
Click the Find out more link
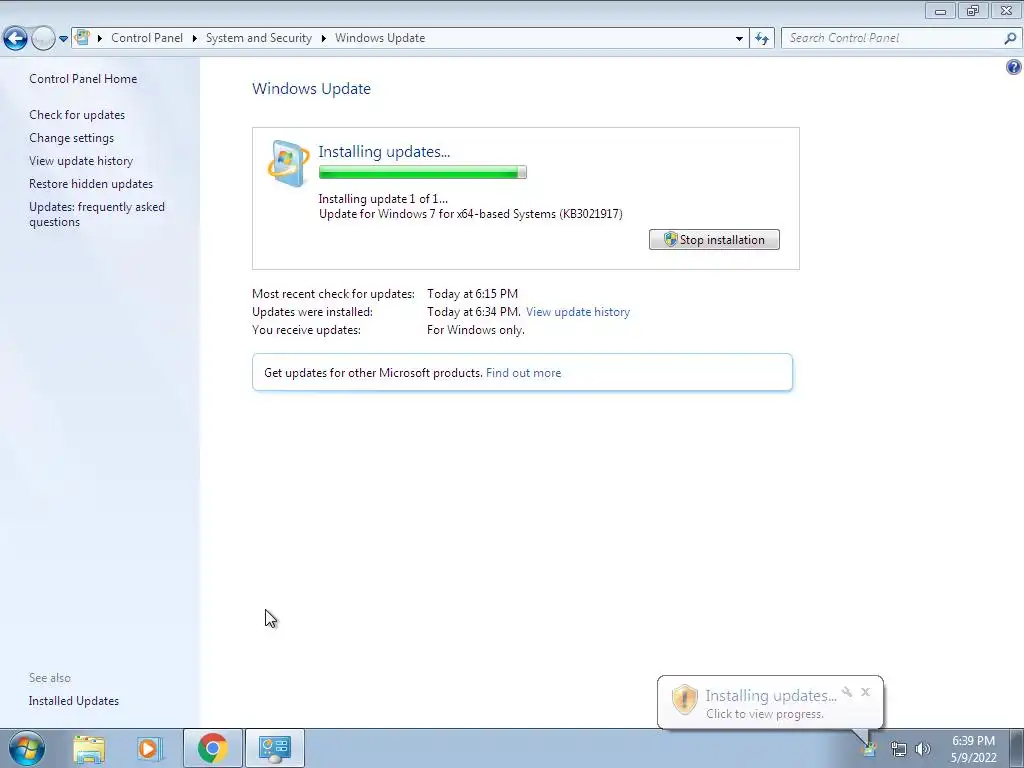(x=523, y=373)
